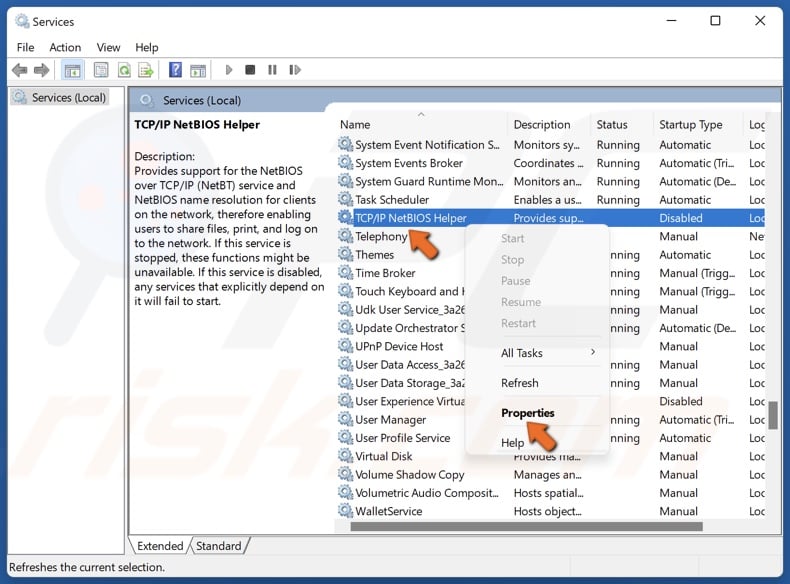Screen dimensions: 790x584
Task: Choose Refresh in the context menu
Action: [519, 383]
